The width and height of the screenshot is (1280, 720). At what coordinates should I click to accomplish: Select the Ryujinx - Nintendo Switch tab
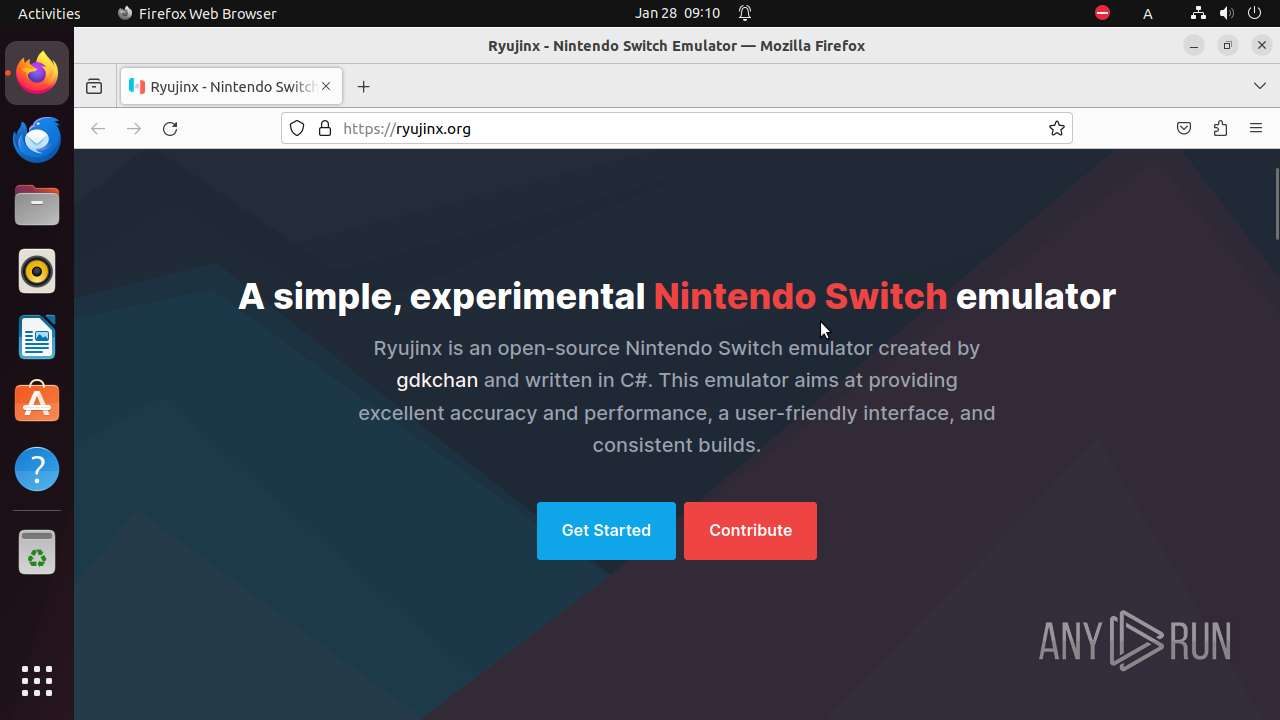[231, 87]
